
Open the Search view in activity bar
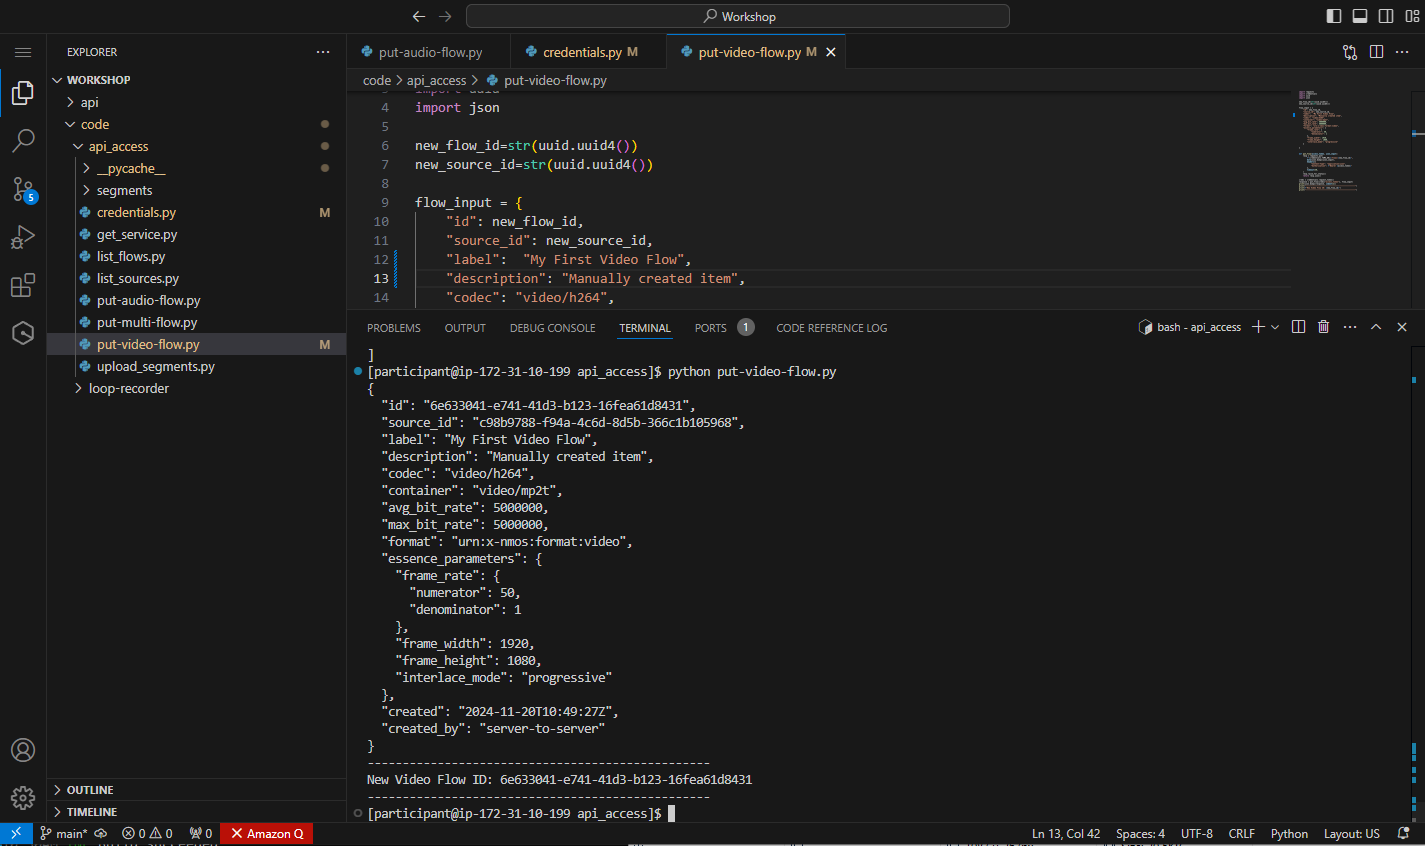click(x=23, y=141)
